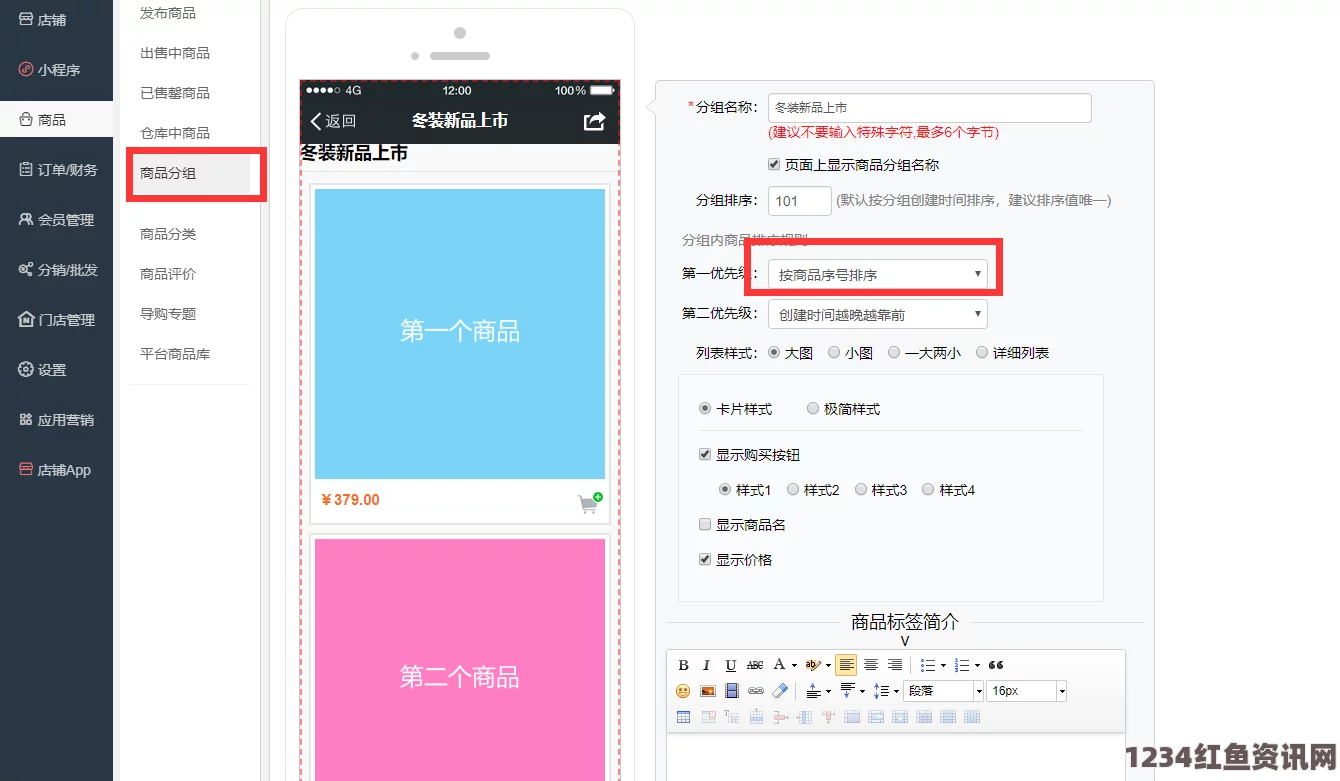Viewport: 1340px width, 781px height.
Task: Select the 一大两小 list style
Action: click(x=894, y=352)
